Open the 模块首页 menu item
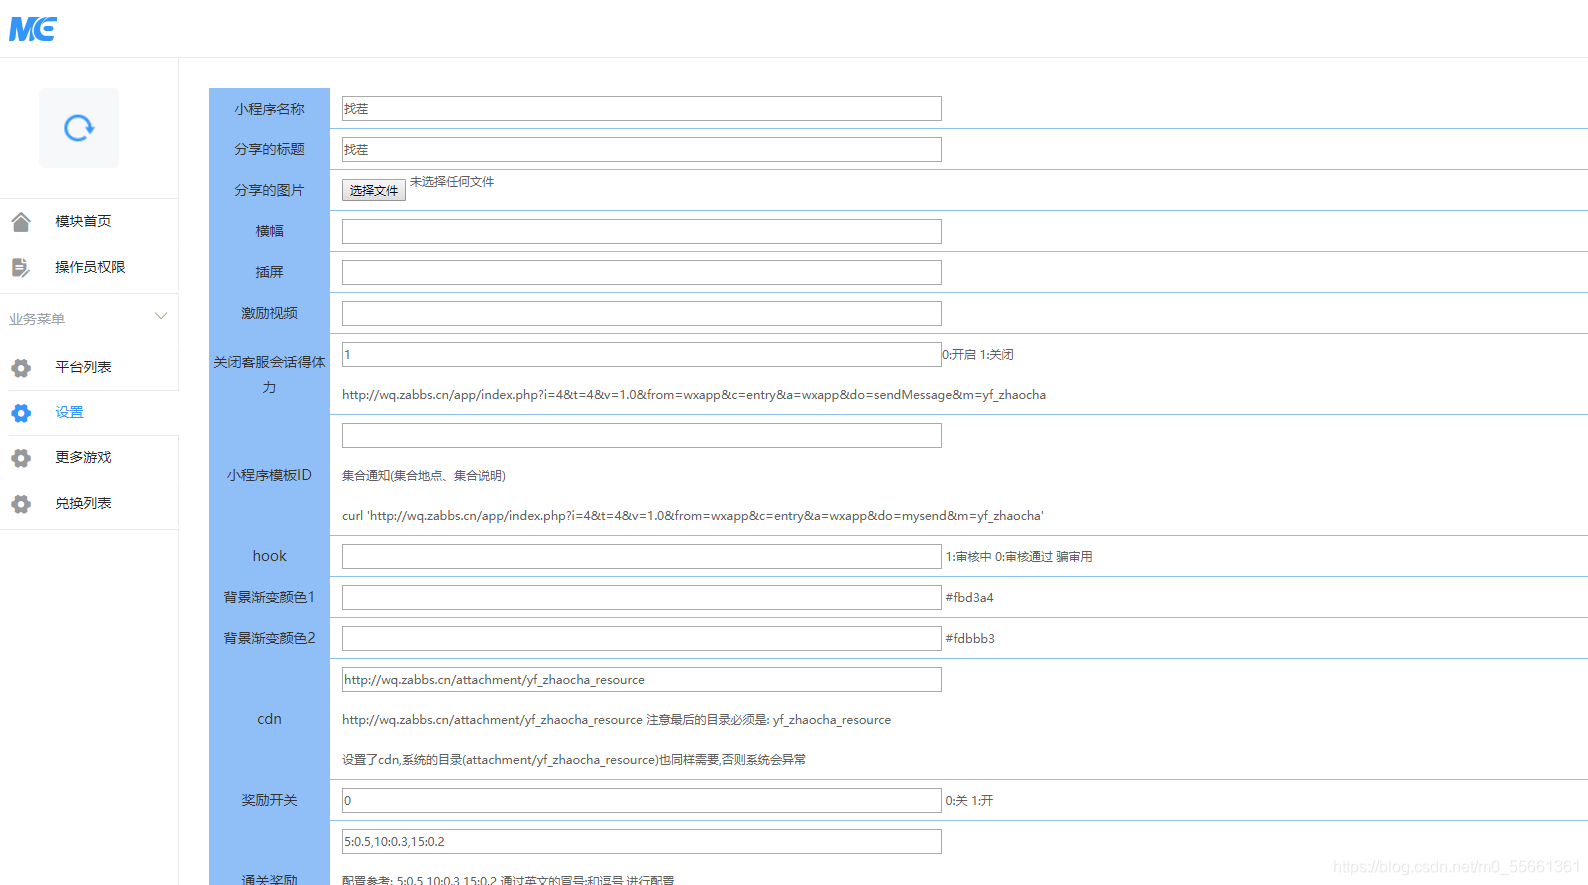This screenshot has height=885, width=1588. pos(83,221)
